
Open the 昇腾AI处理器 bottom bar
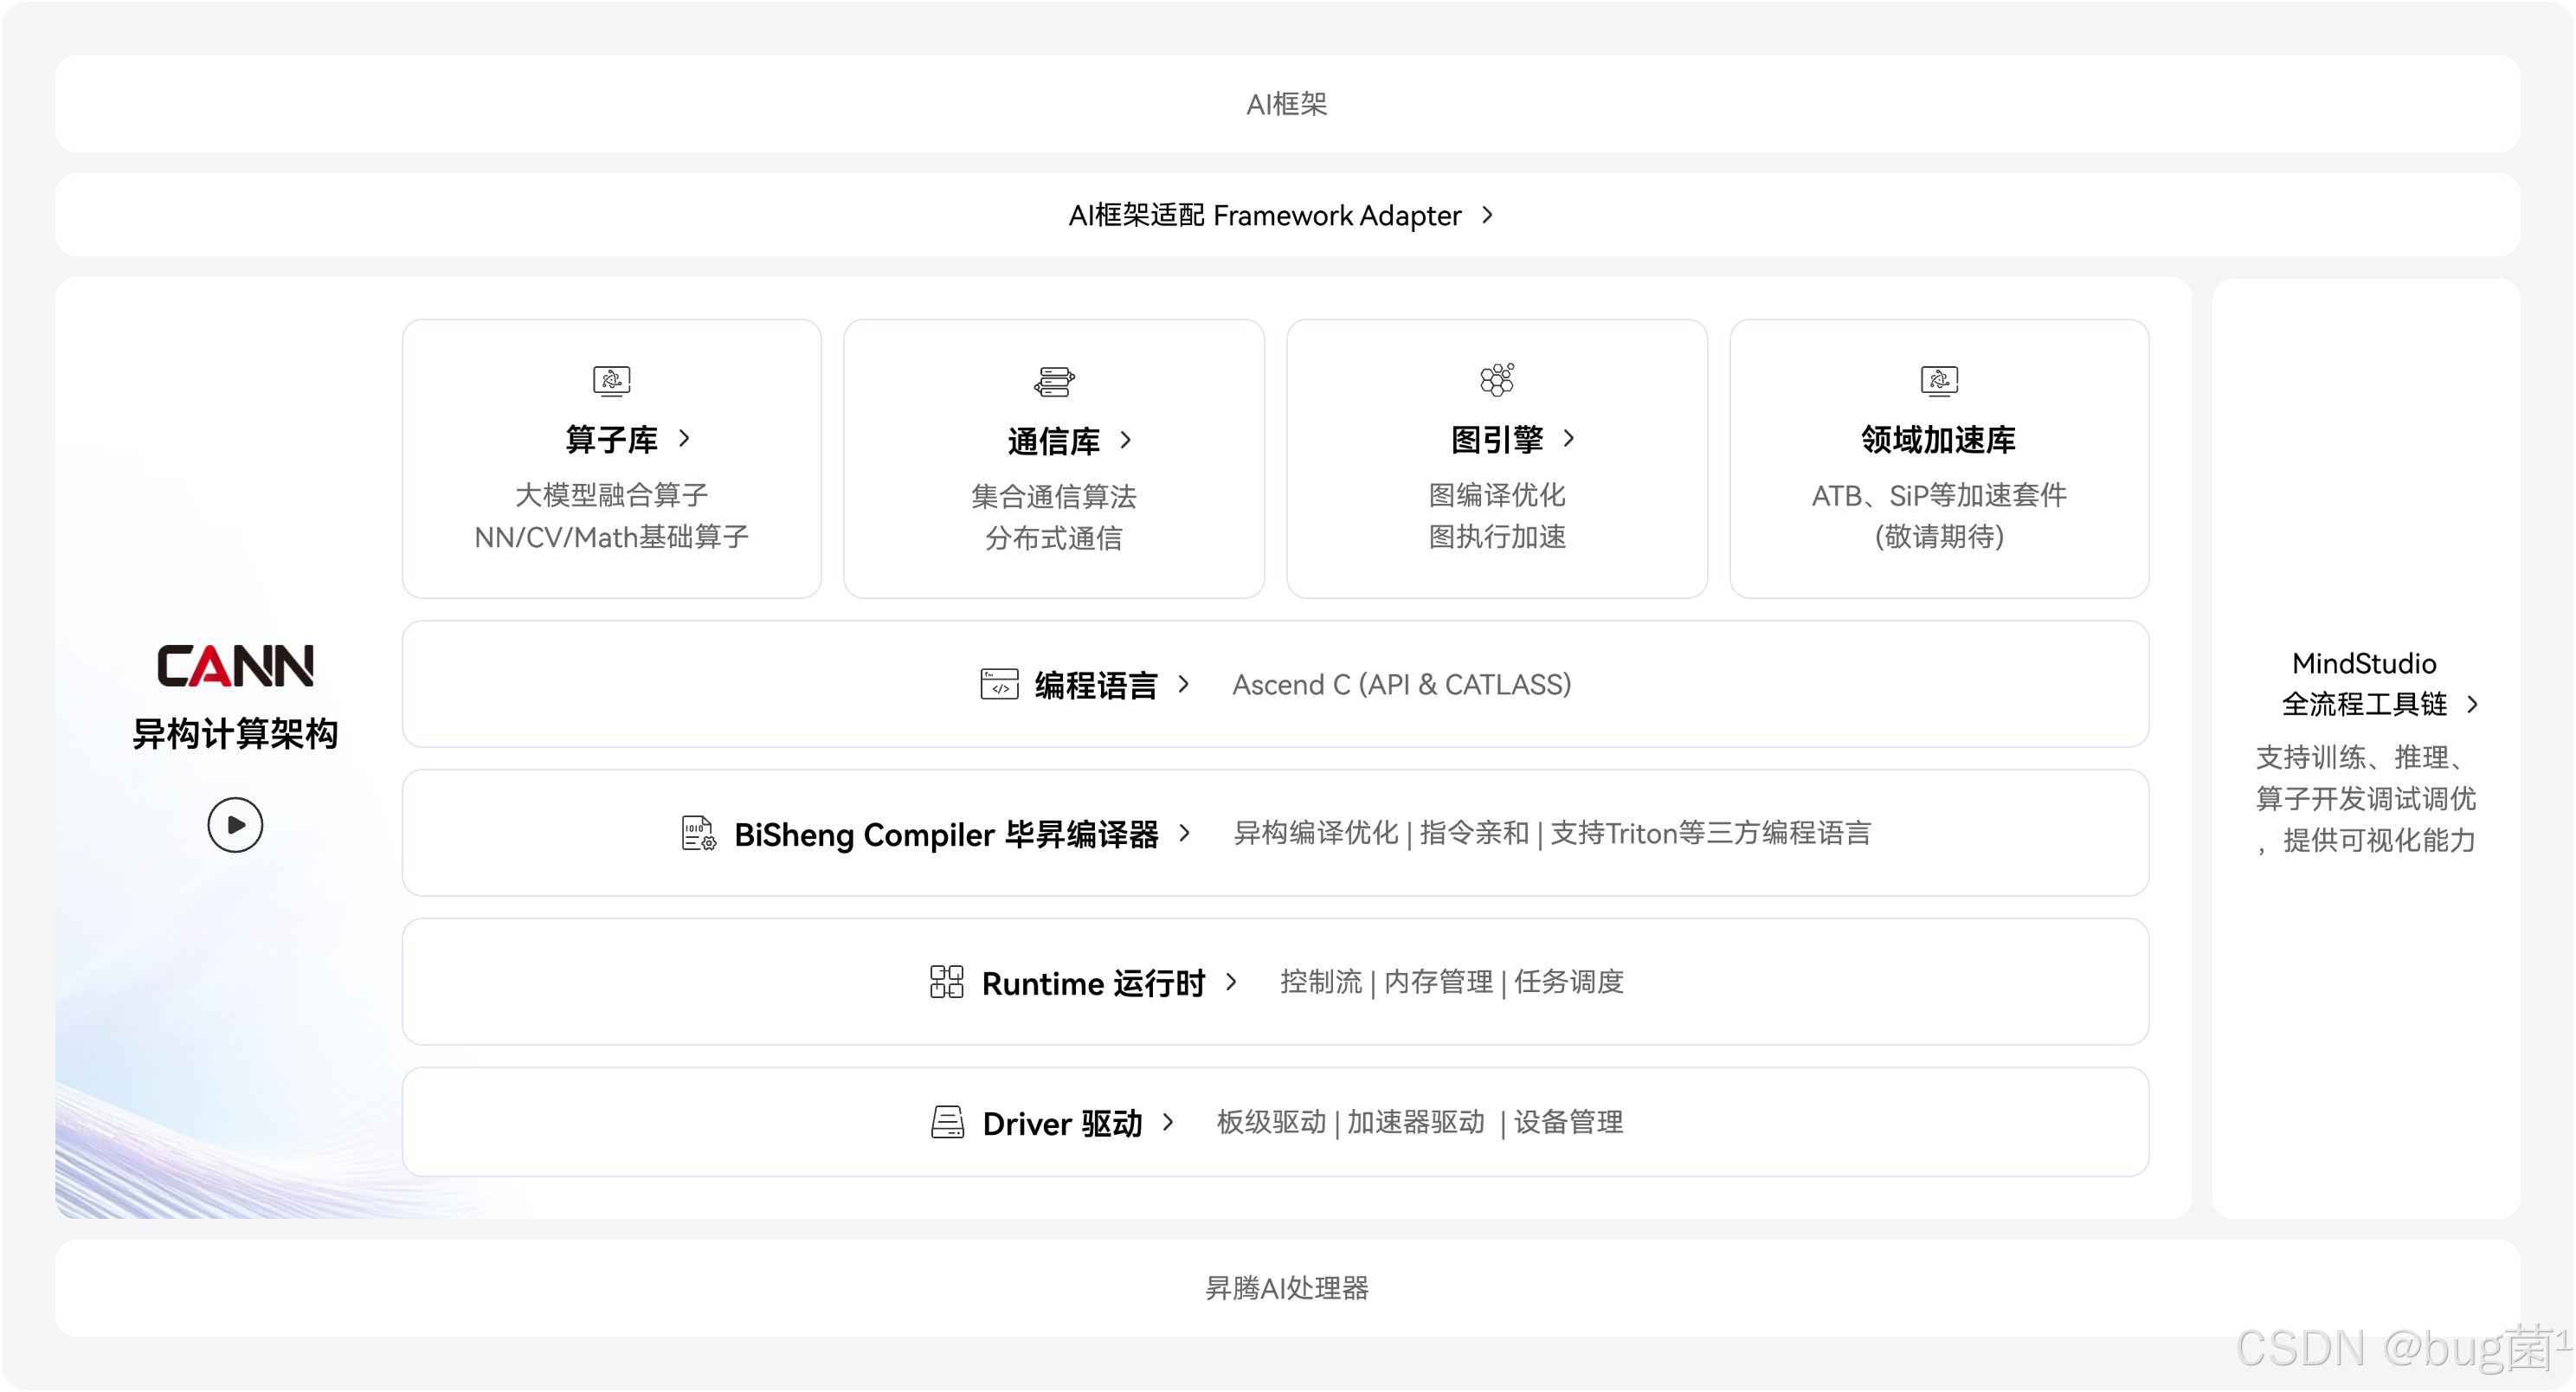[1286, 1288]
